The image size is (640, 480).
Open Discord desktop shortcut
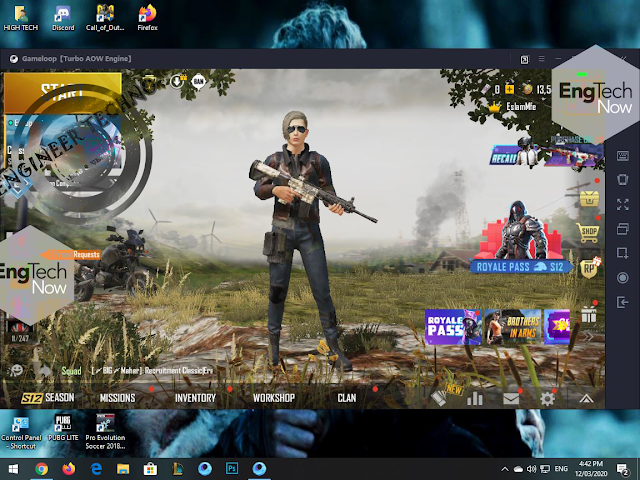coord(63,18)
